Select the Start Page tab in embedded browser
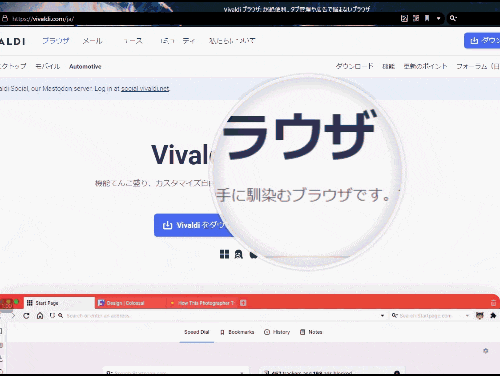Viewport: 500px width, 376px height. click(59, 303)
